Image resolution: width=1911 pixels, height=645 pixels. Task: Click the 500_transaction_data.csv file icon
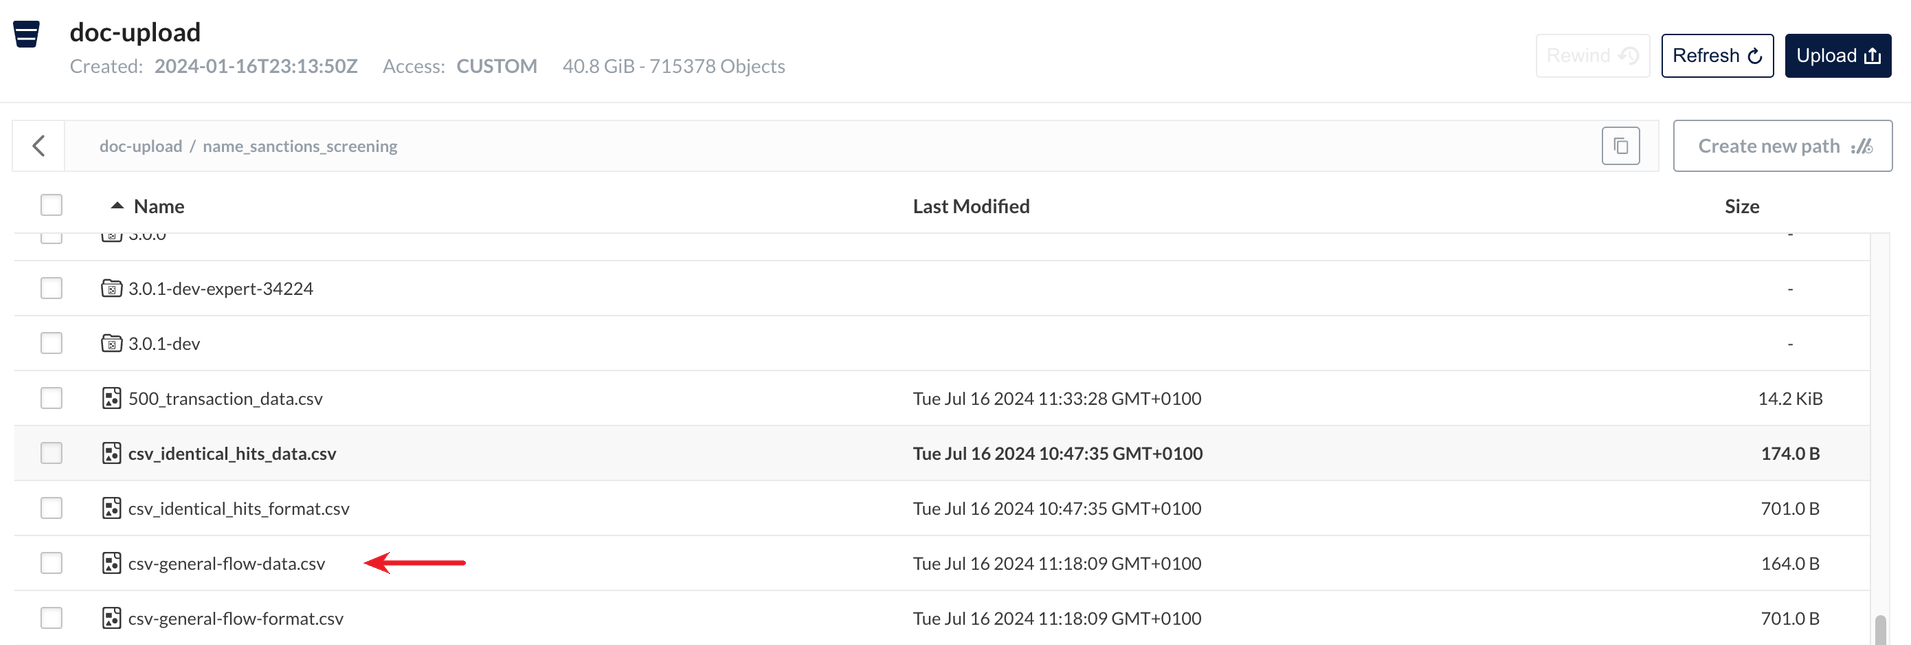pyautogui.click(x=112, y=398)
